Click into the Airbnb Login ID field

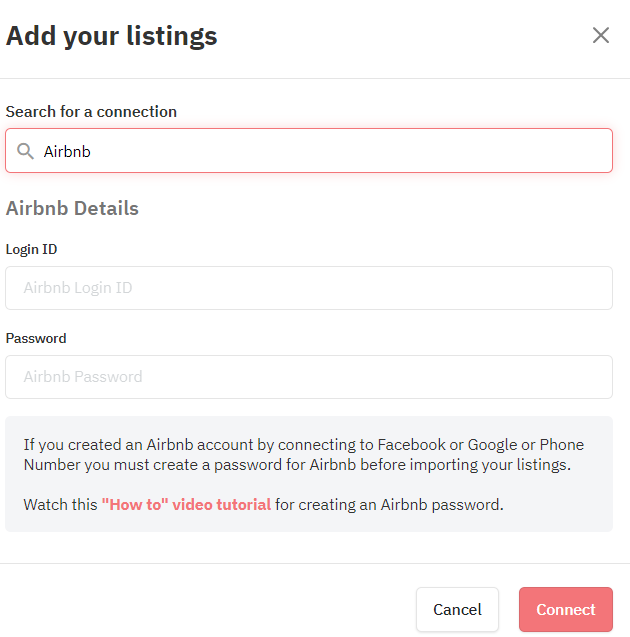click(309, 288)
